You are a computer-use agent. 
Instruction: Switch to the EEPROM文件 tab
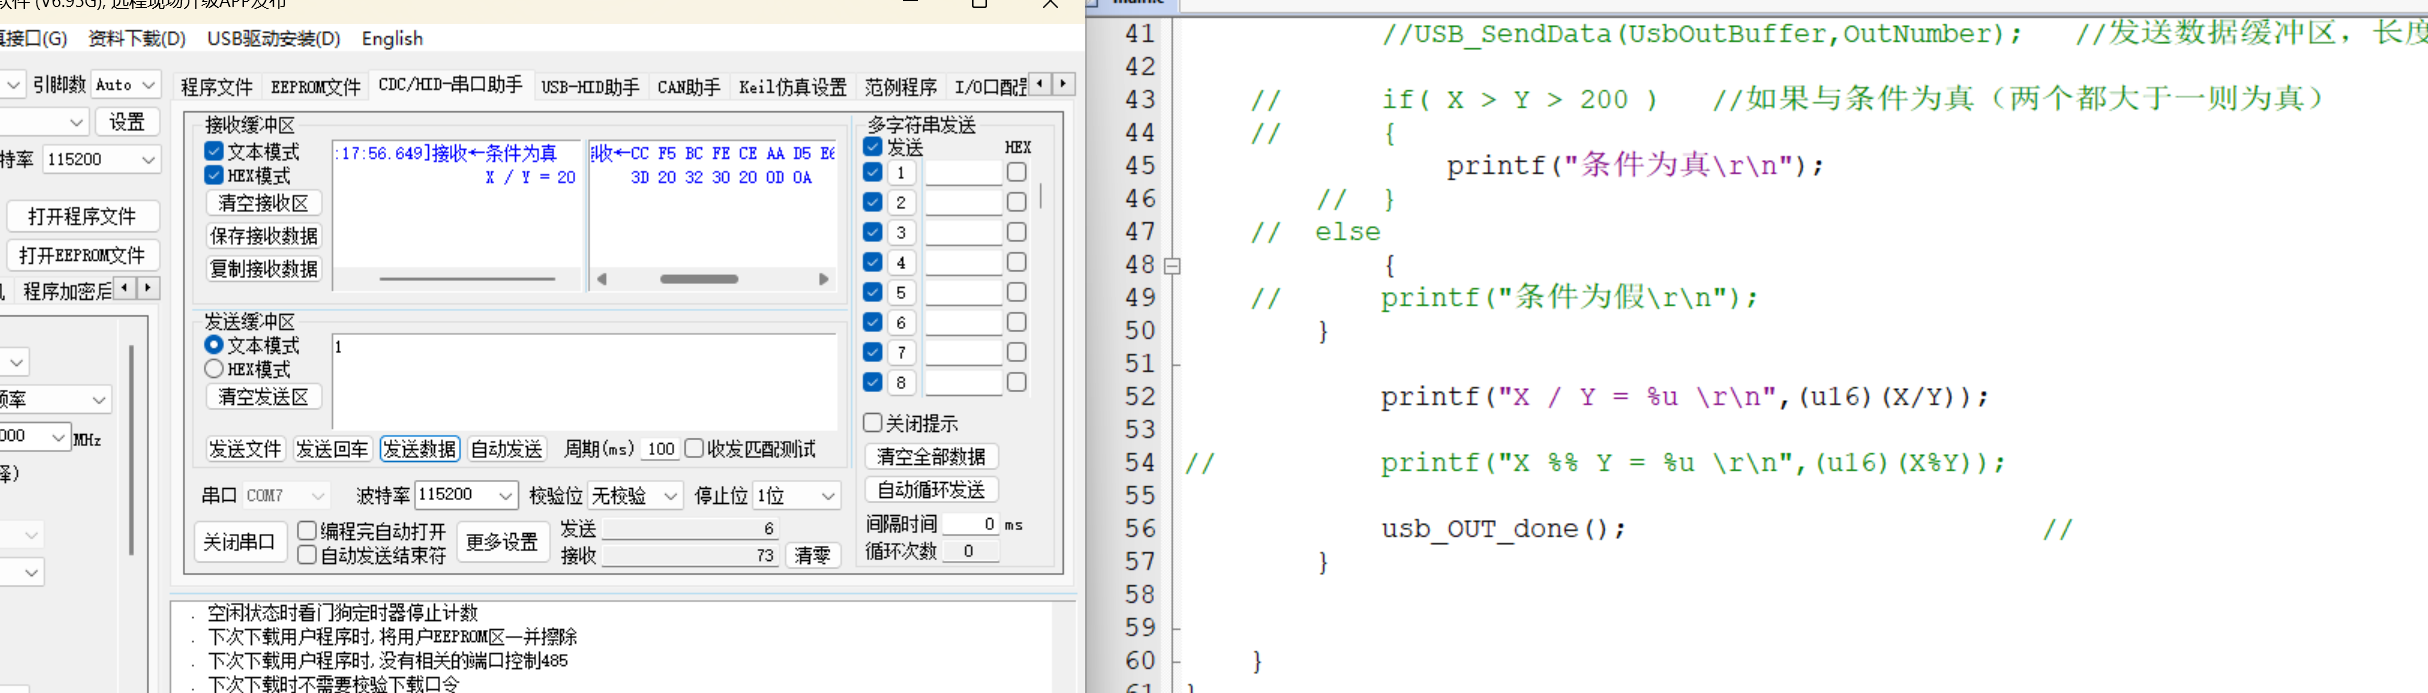pos(316,87)
